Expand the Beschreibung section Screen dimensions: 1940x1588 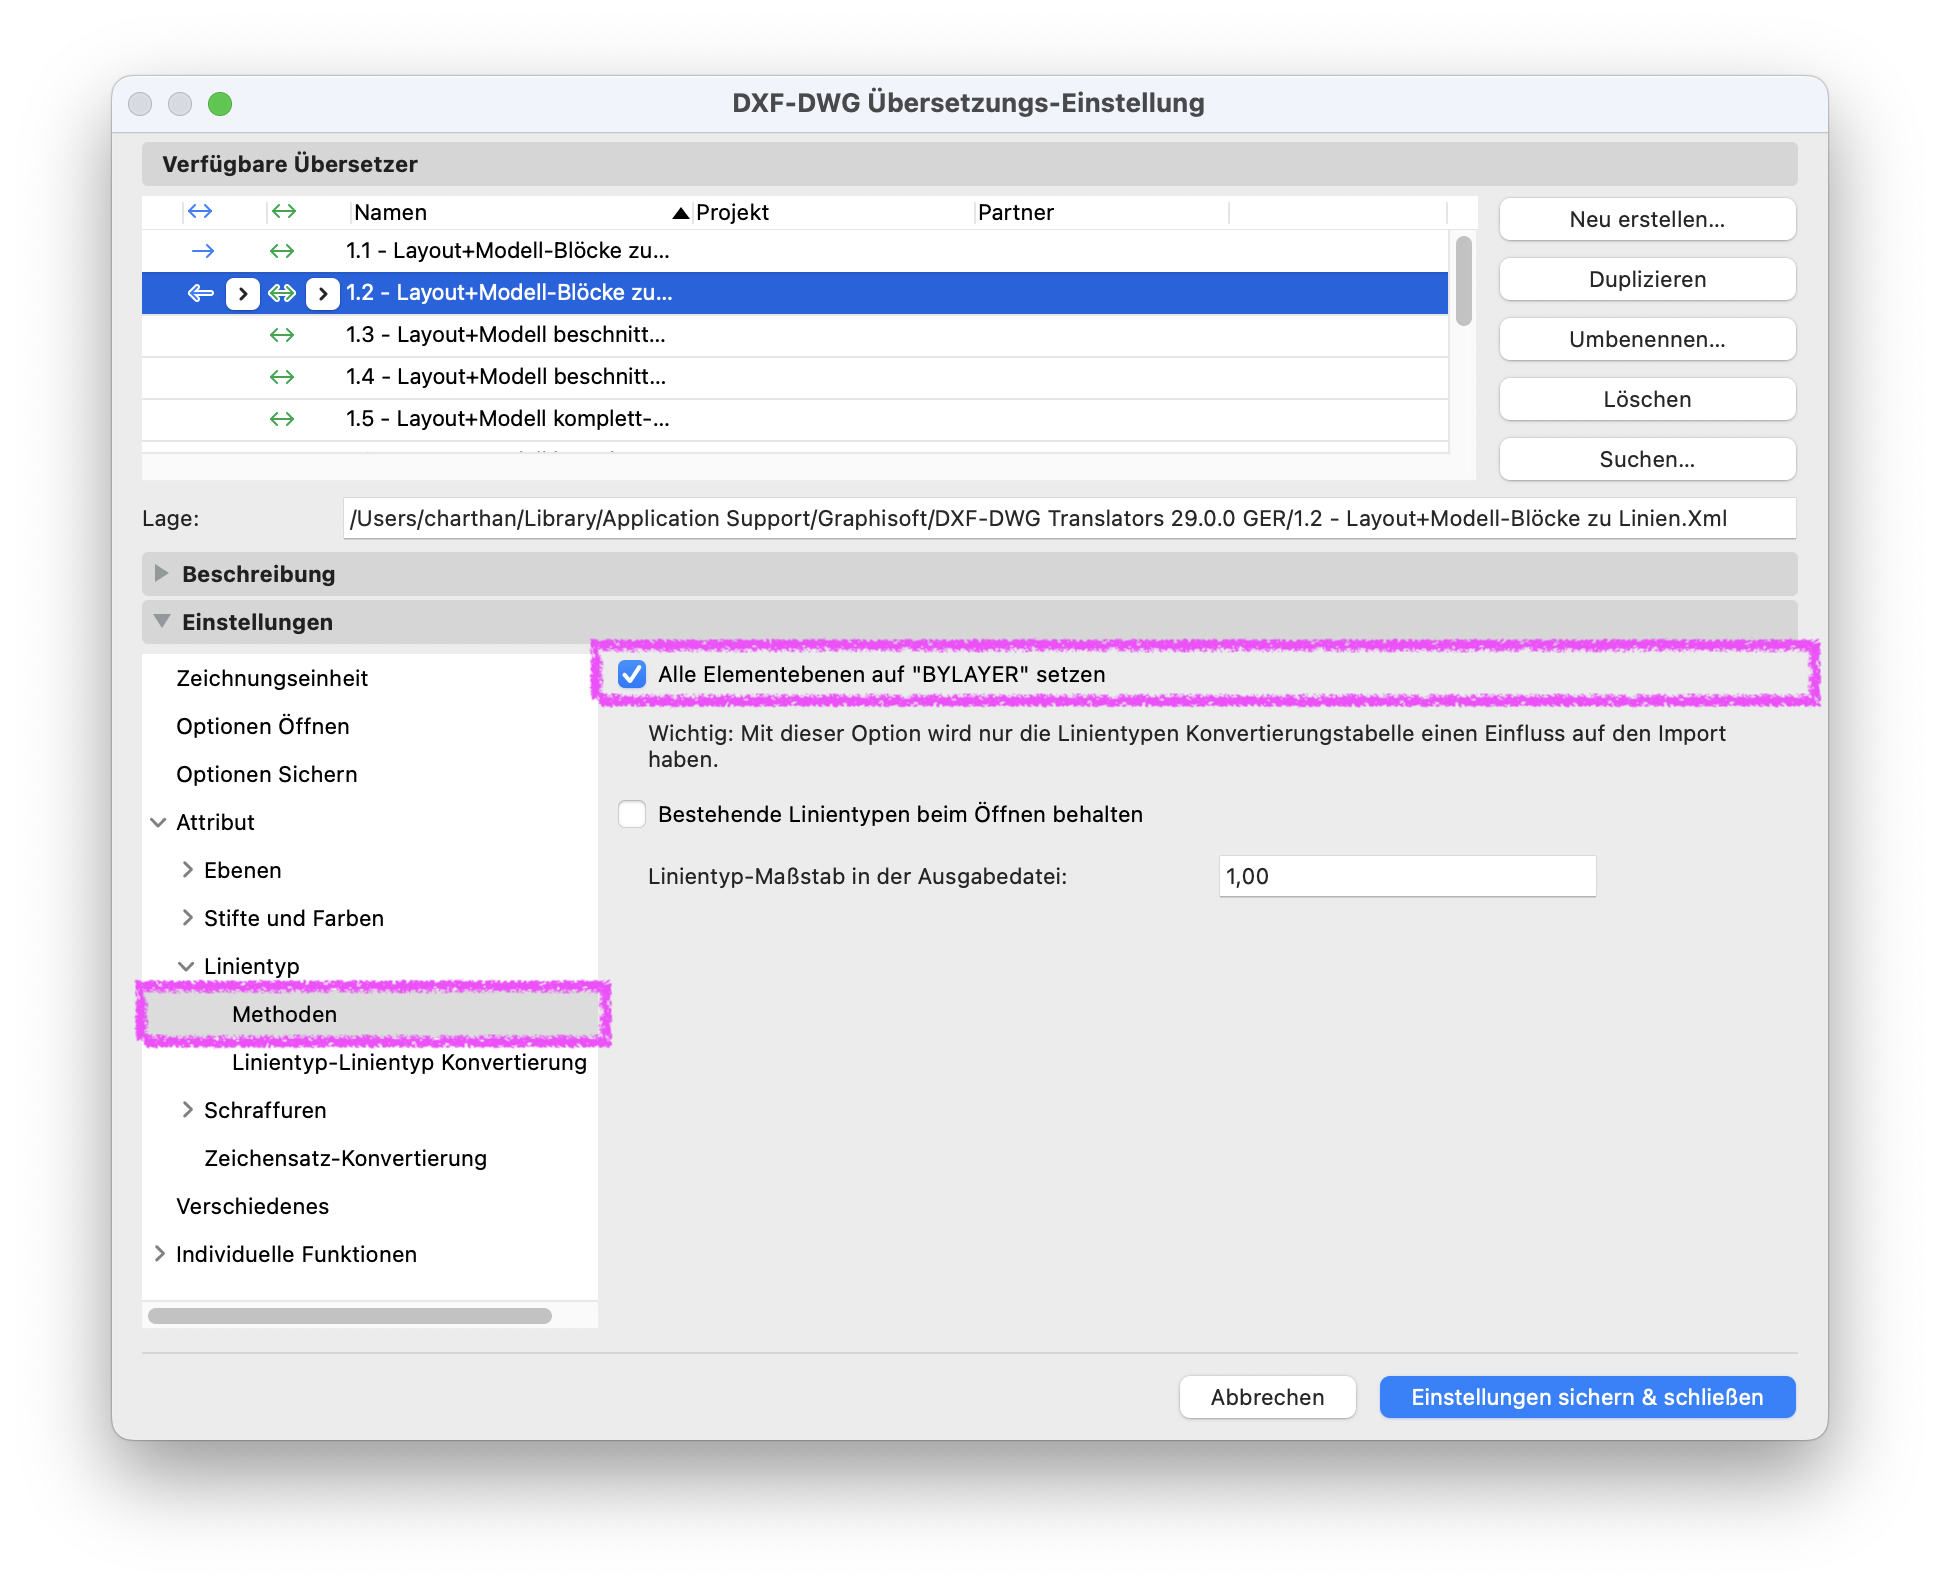(161, 573)
